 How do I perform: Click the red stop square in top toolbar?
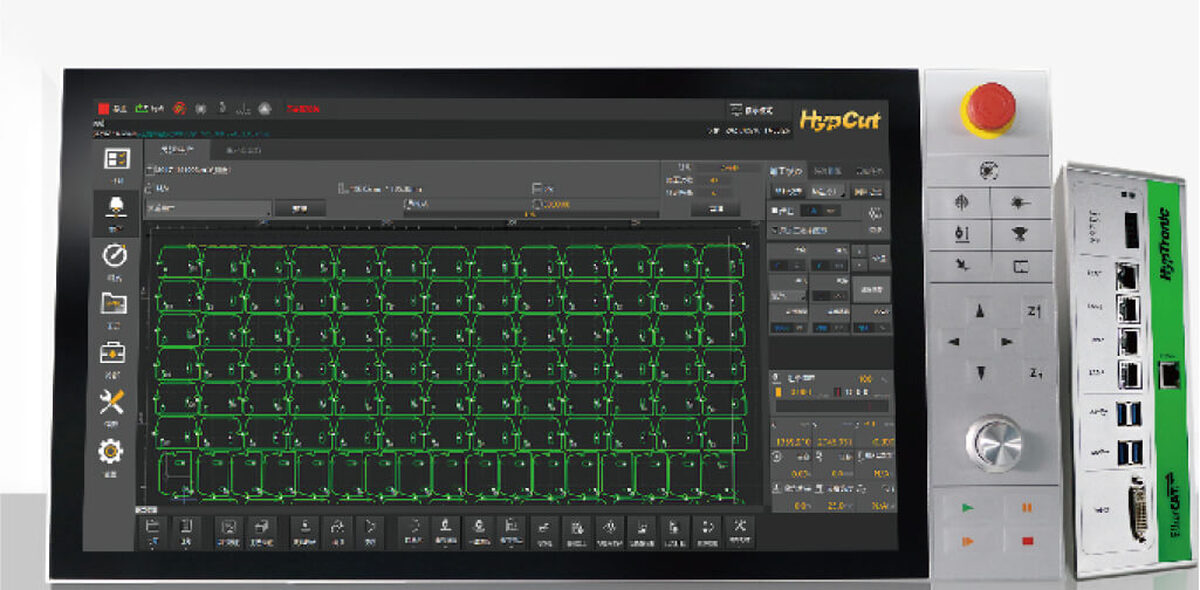(x=103, y=108)
